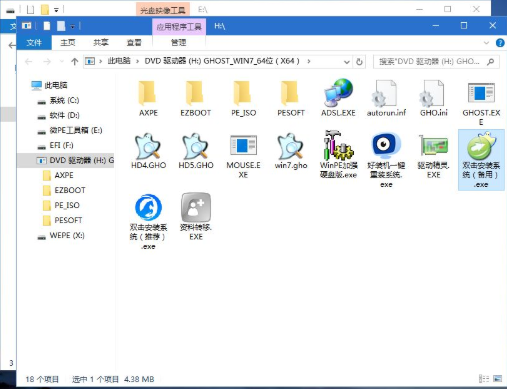Select the win7.gho ghost image file

(x=291, y=146)
